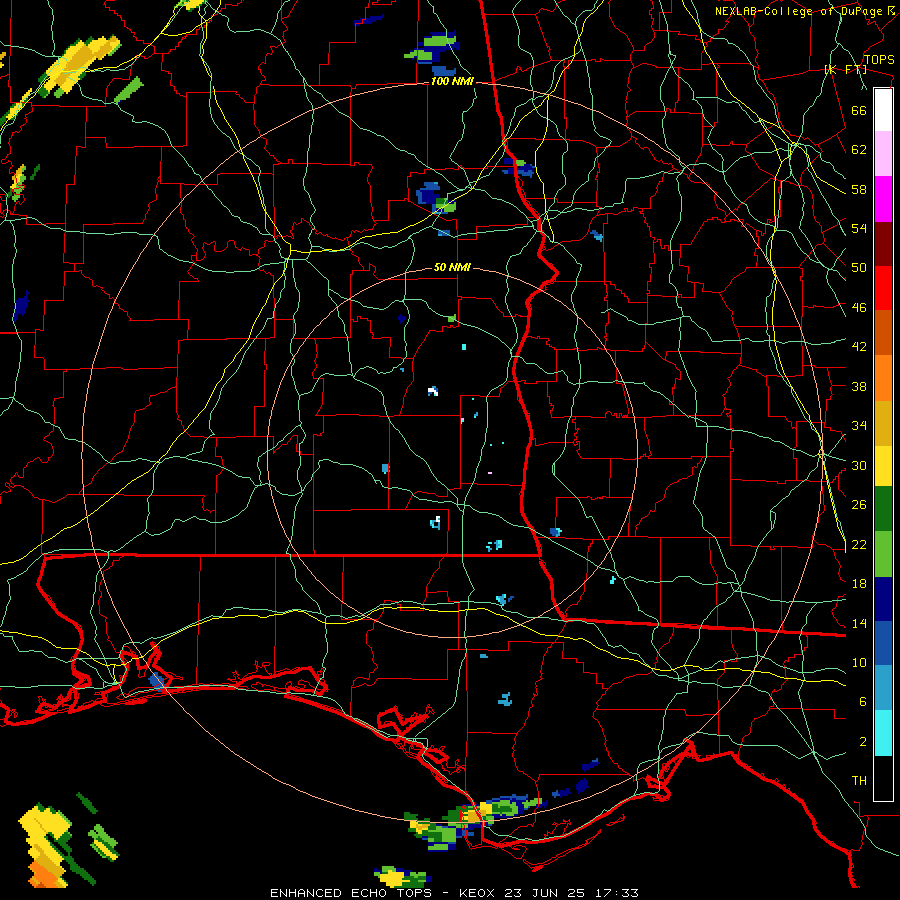Click the legend value 30

(859, 465)
